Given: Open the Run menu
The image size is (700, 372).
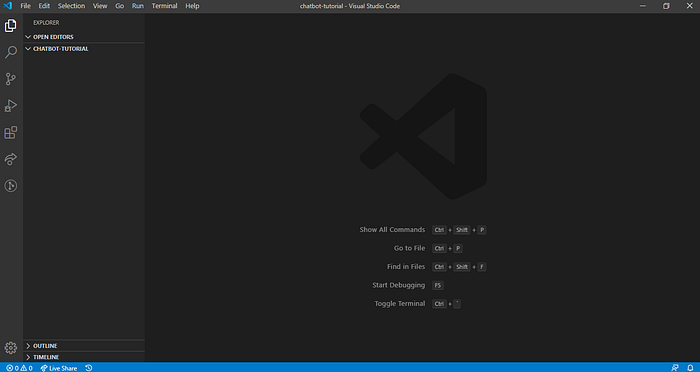Looking at the screenshot, I should 138,6.
